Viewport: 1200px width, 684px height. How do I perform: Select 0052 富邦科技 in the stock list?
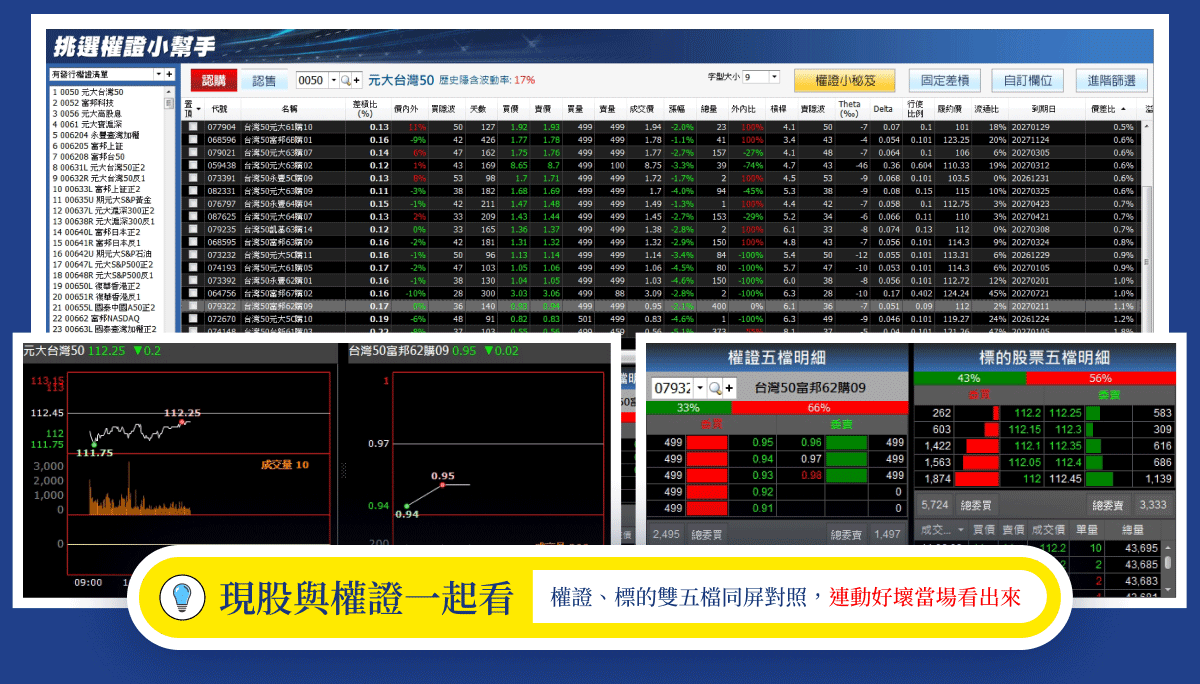(84, 102)
